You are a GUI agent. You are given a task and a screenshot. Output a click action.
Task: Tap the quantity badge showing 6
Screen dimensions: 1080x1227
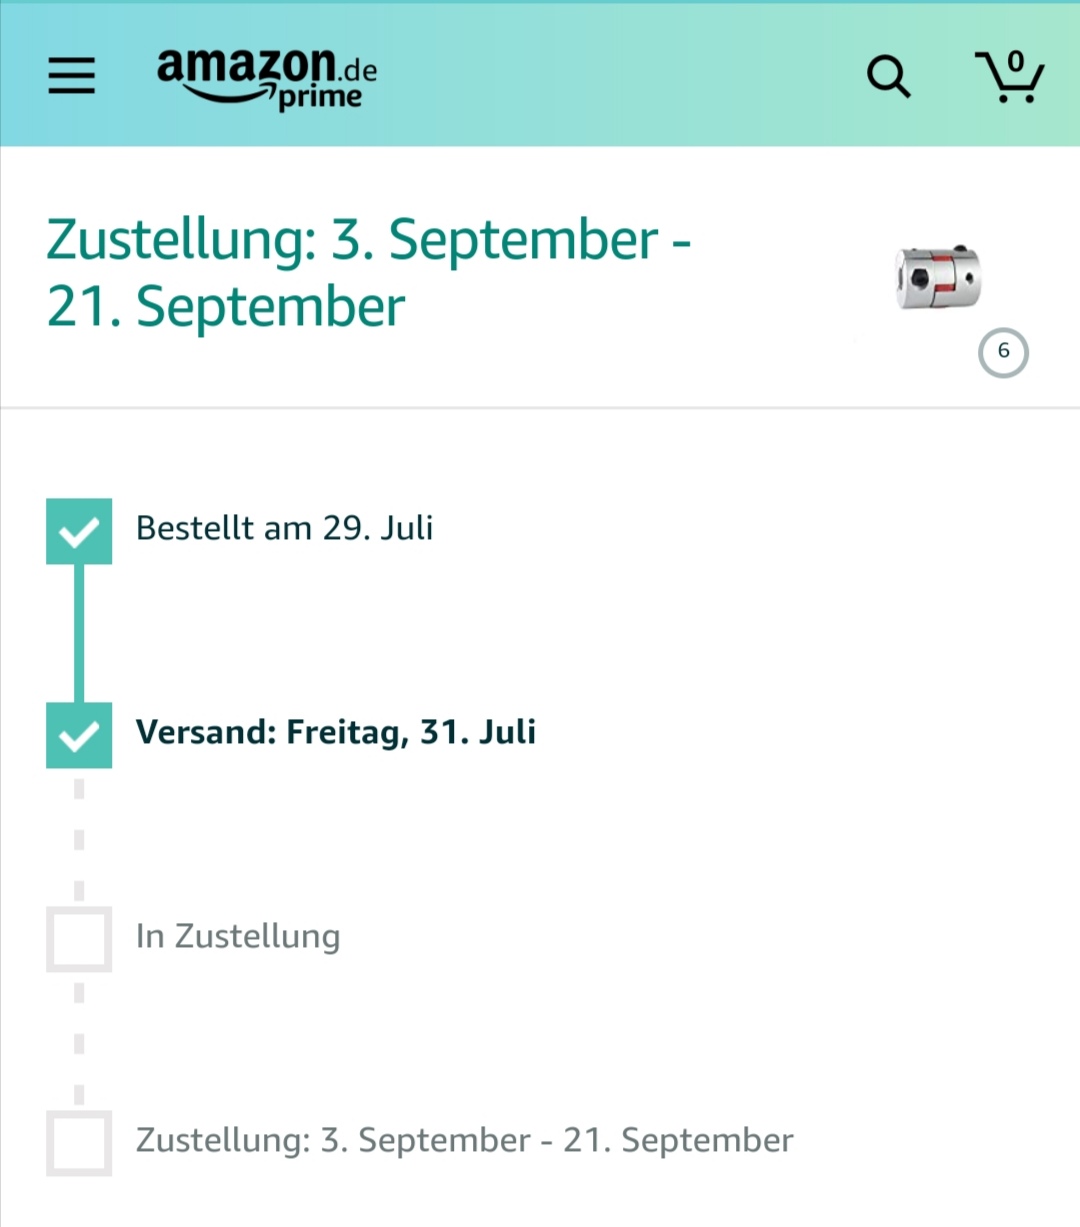[x=1003, y=352]
